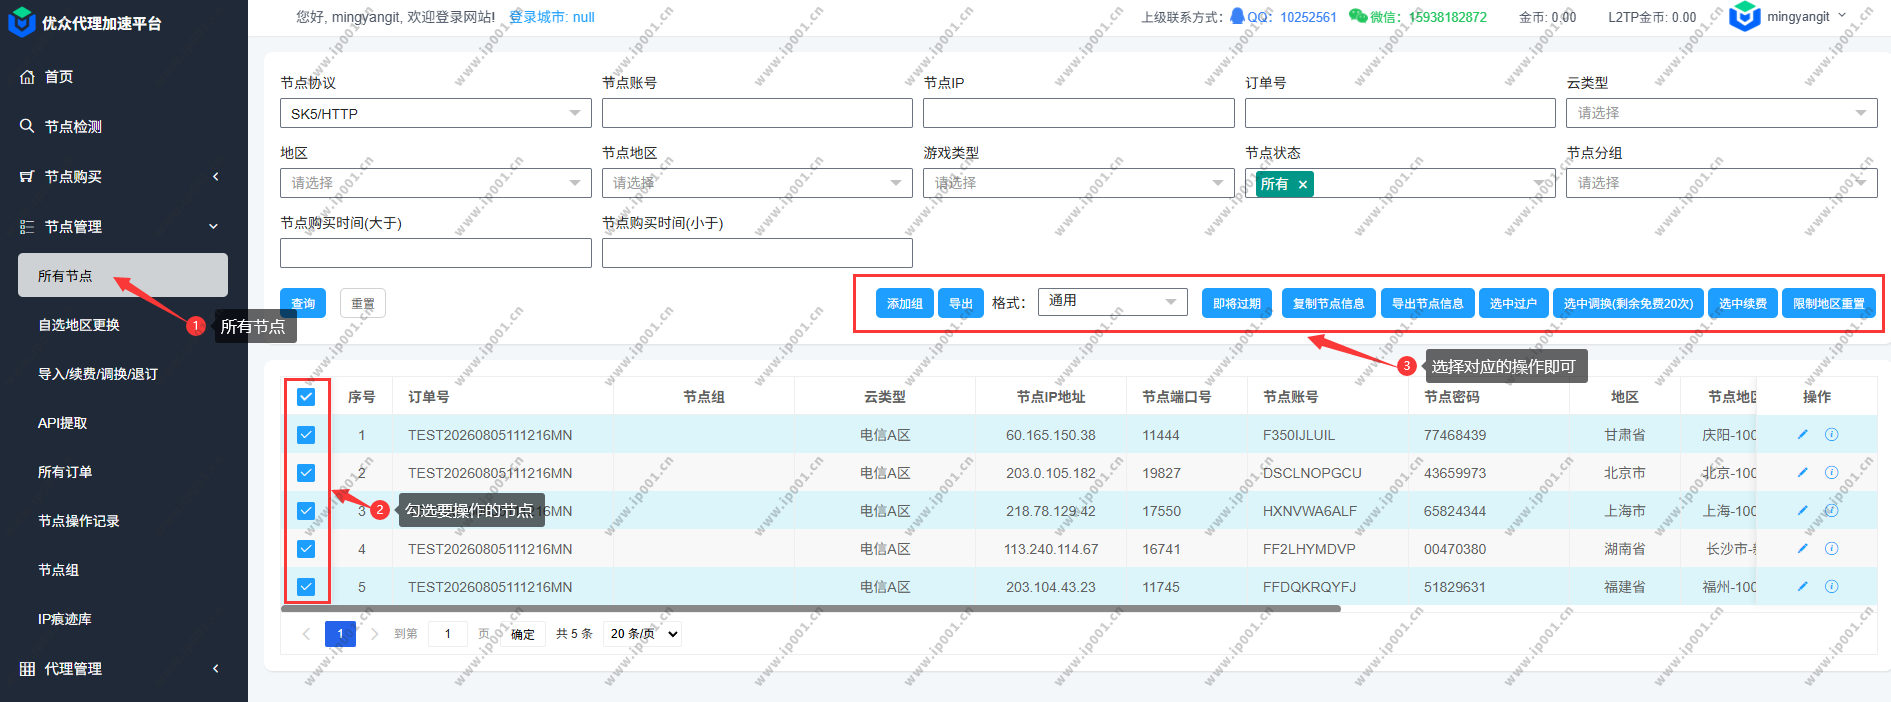Click the WeChat icon in header
The image size is (1891, 702).
pos(1358,16)
